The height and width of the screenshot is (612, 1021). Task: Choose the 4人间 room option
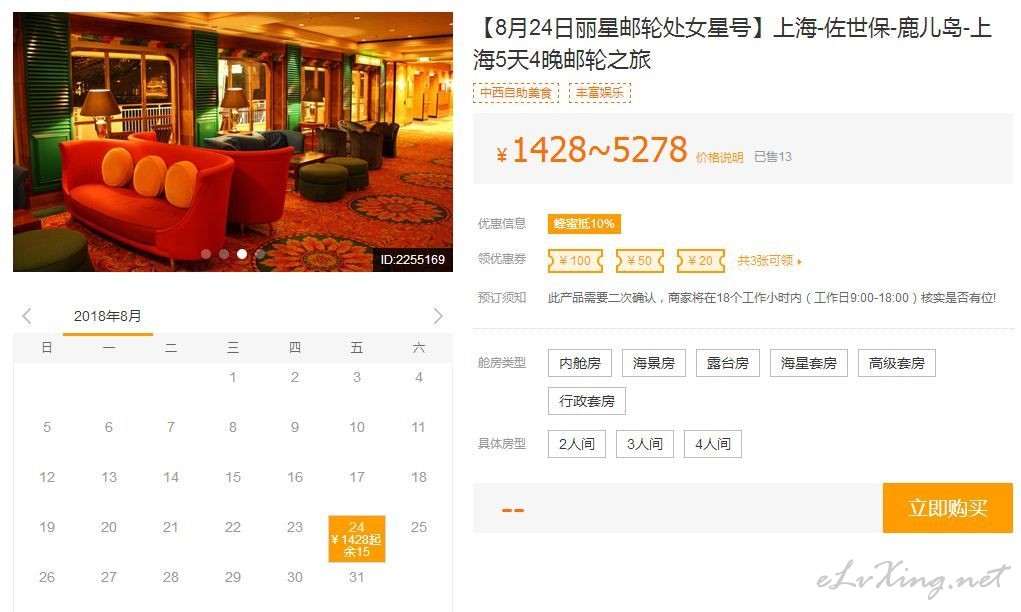[713, 444]
